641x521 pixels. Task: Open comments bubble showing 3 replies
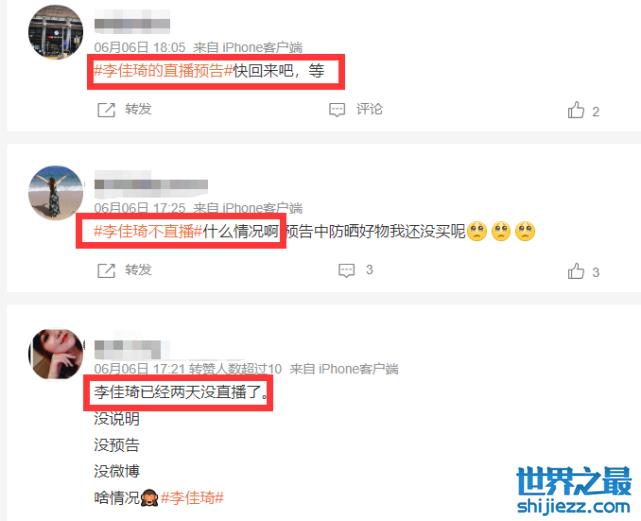[346, 271]
